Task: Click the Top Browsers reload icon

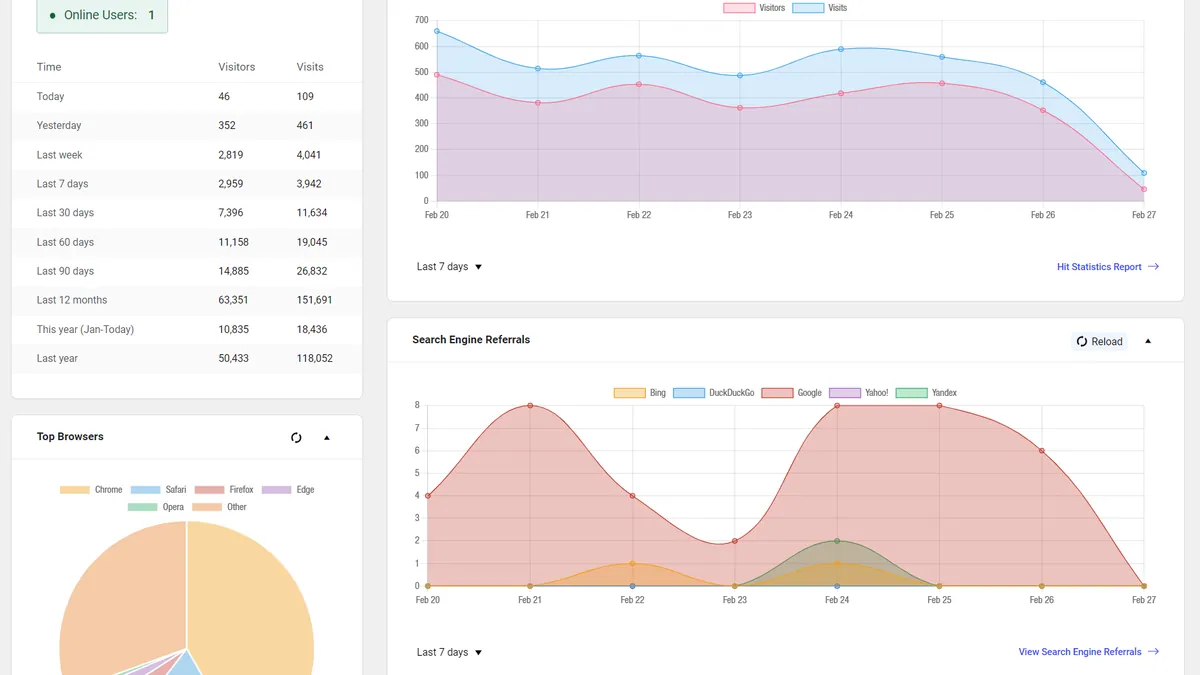Action: coord(296,438)
